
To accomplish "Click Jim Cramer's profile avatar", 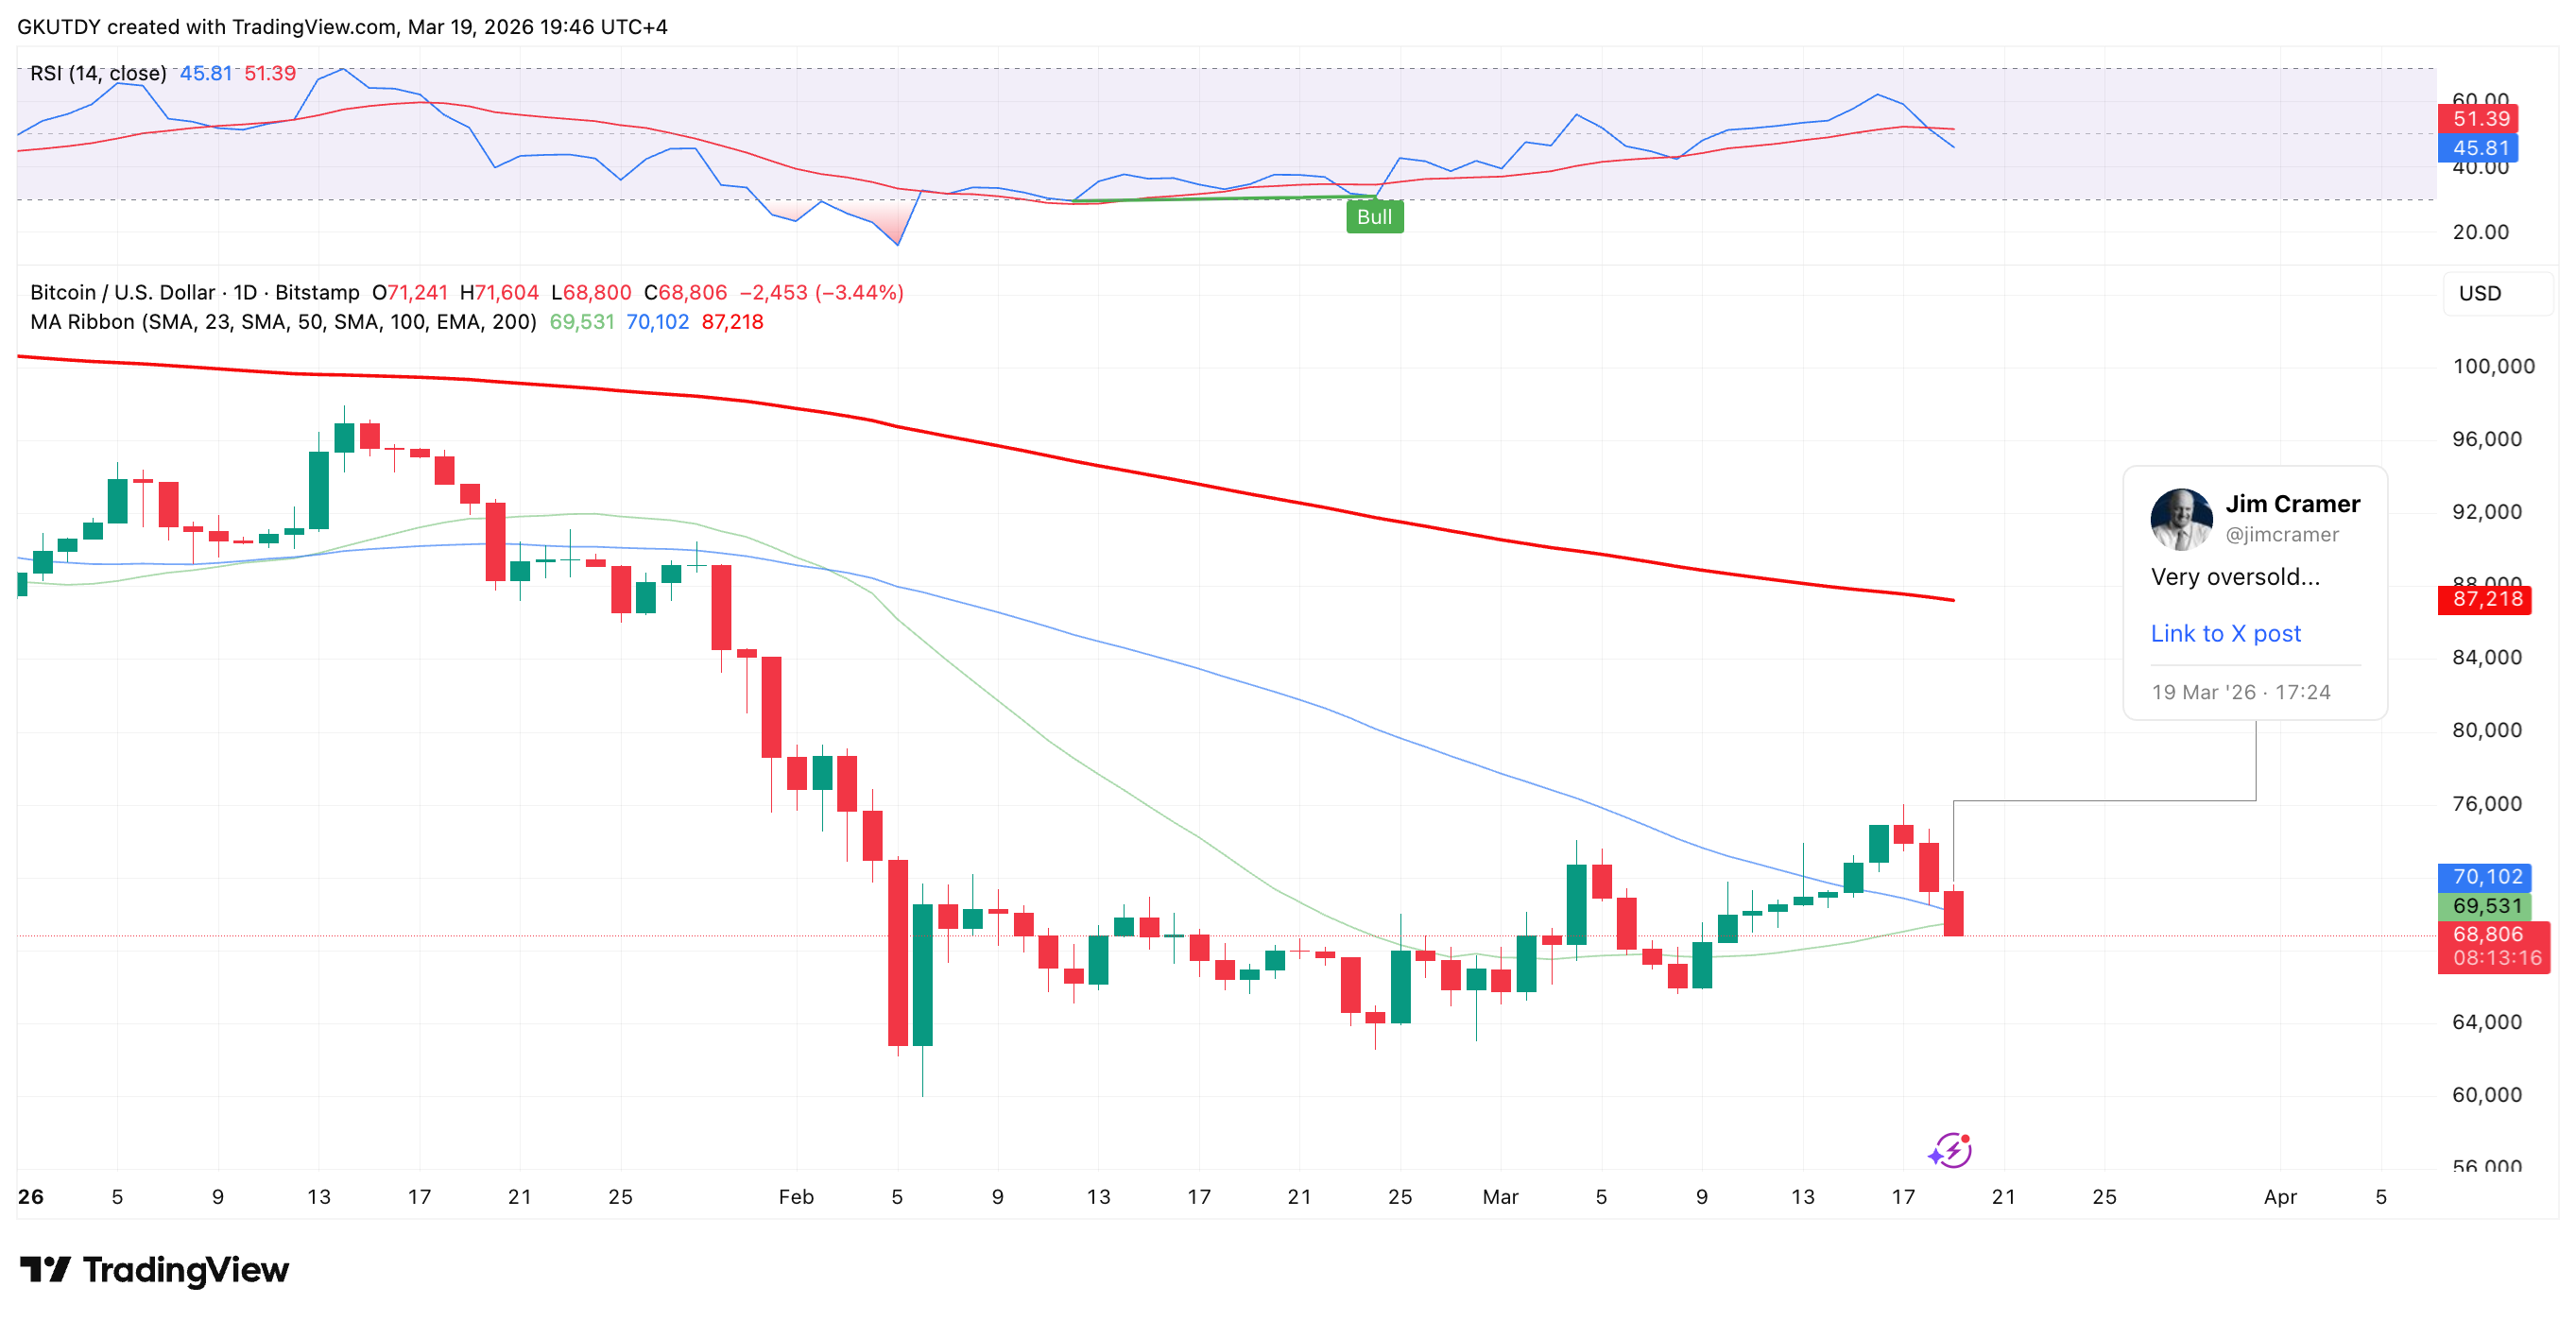I will click(x=2181, y=519).
